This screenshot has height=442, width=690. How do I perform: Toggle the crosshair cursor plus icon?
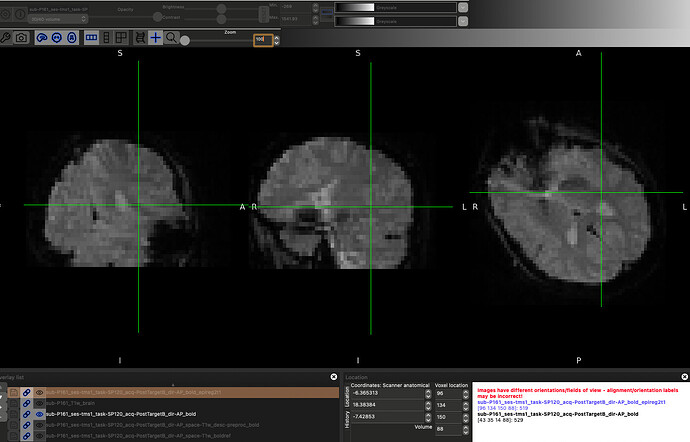tap(155, 38)
